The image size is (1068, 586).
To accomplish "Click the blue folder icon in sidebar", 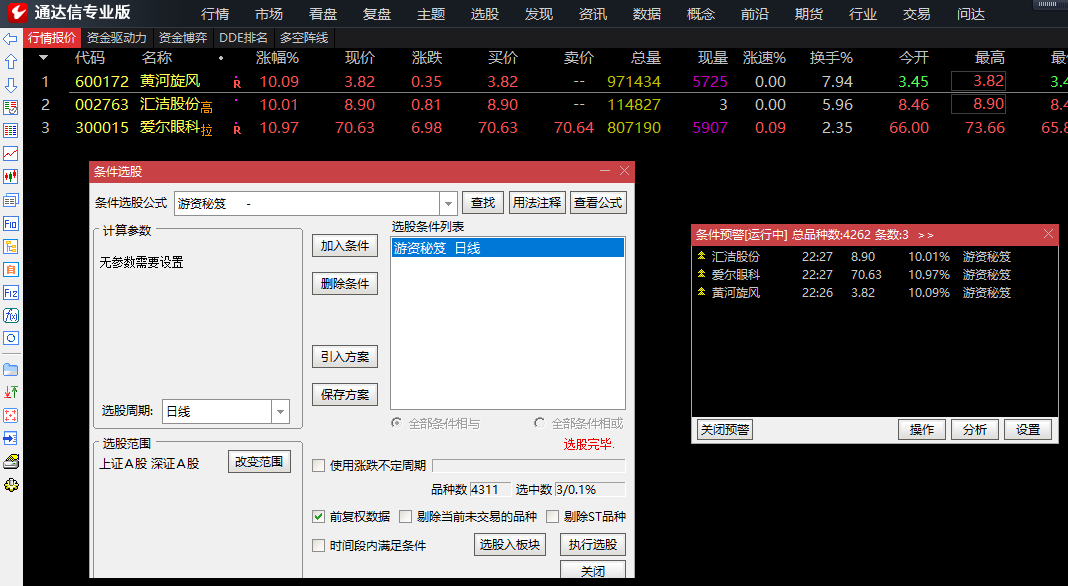I will 10,370.
